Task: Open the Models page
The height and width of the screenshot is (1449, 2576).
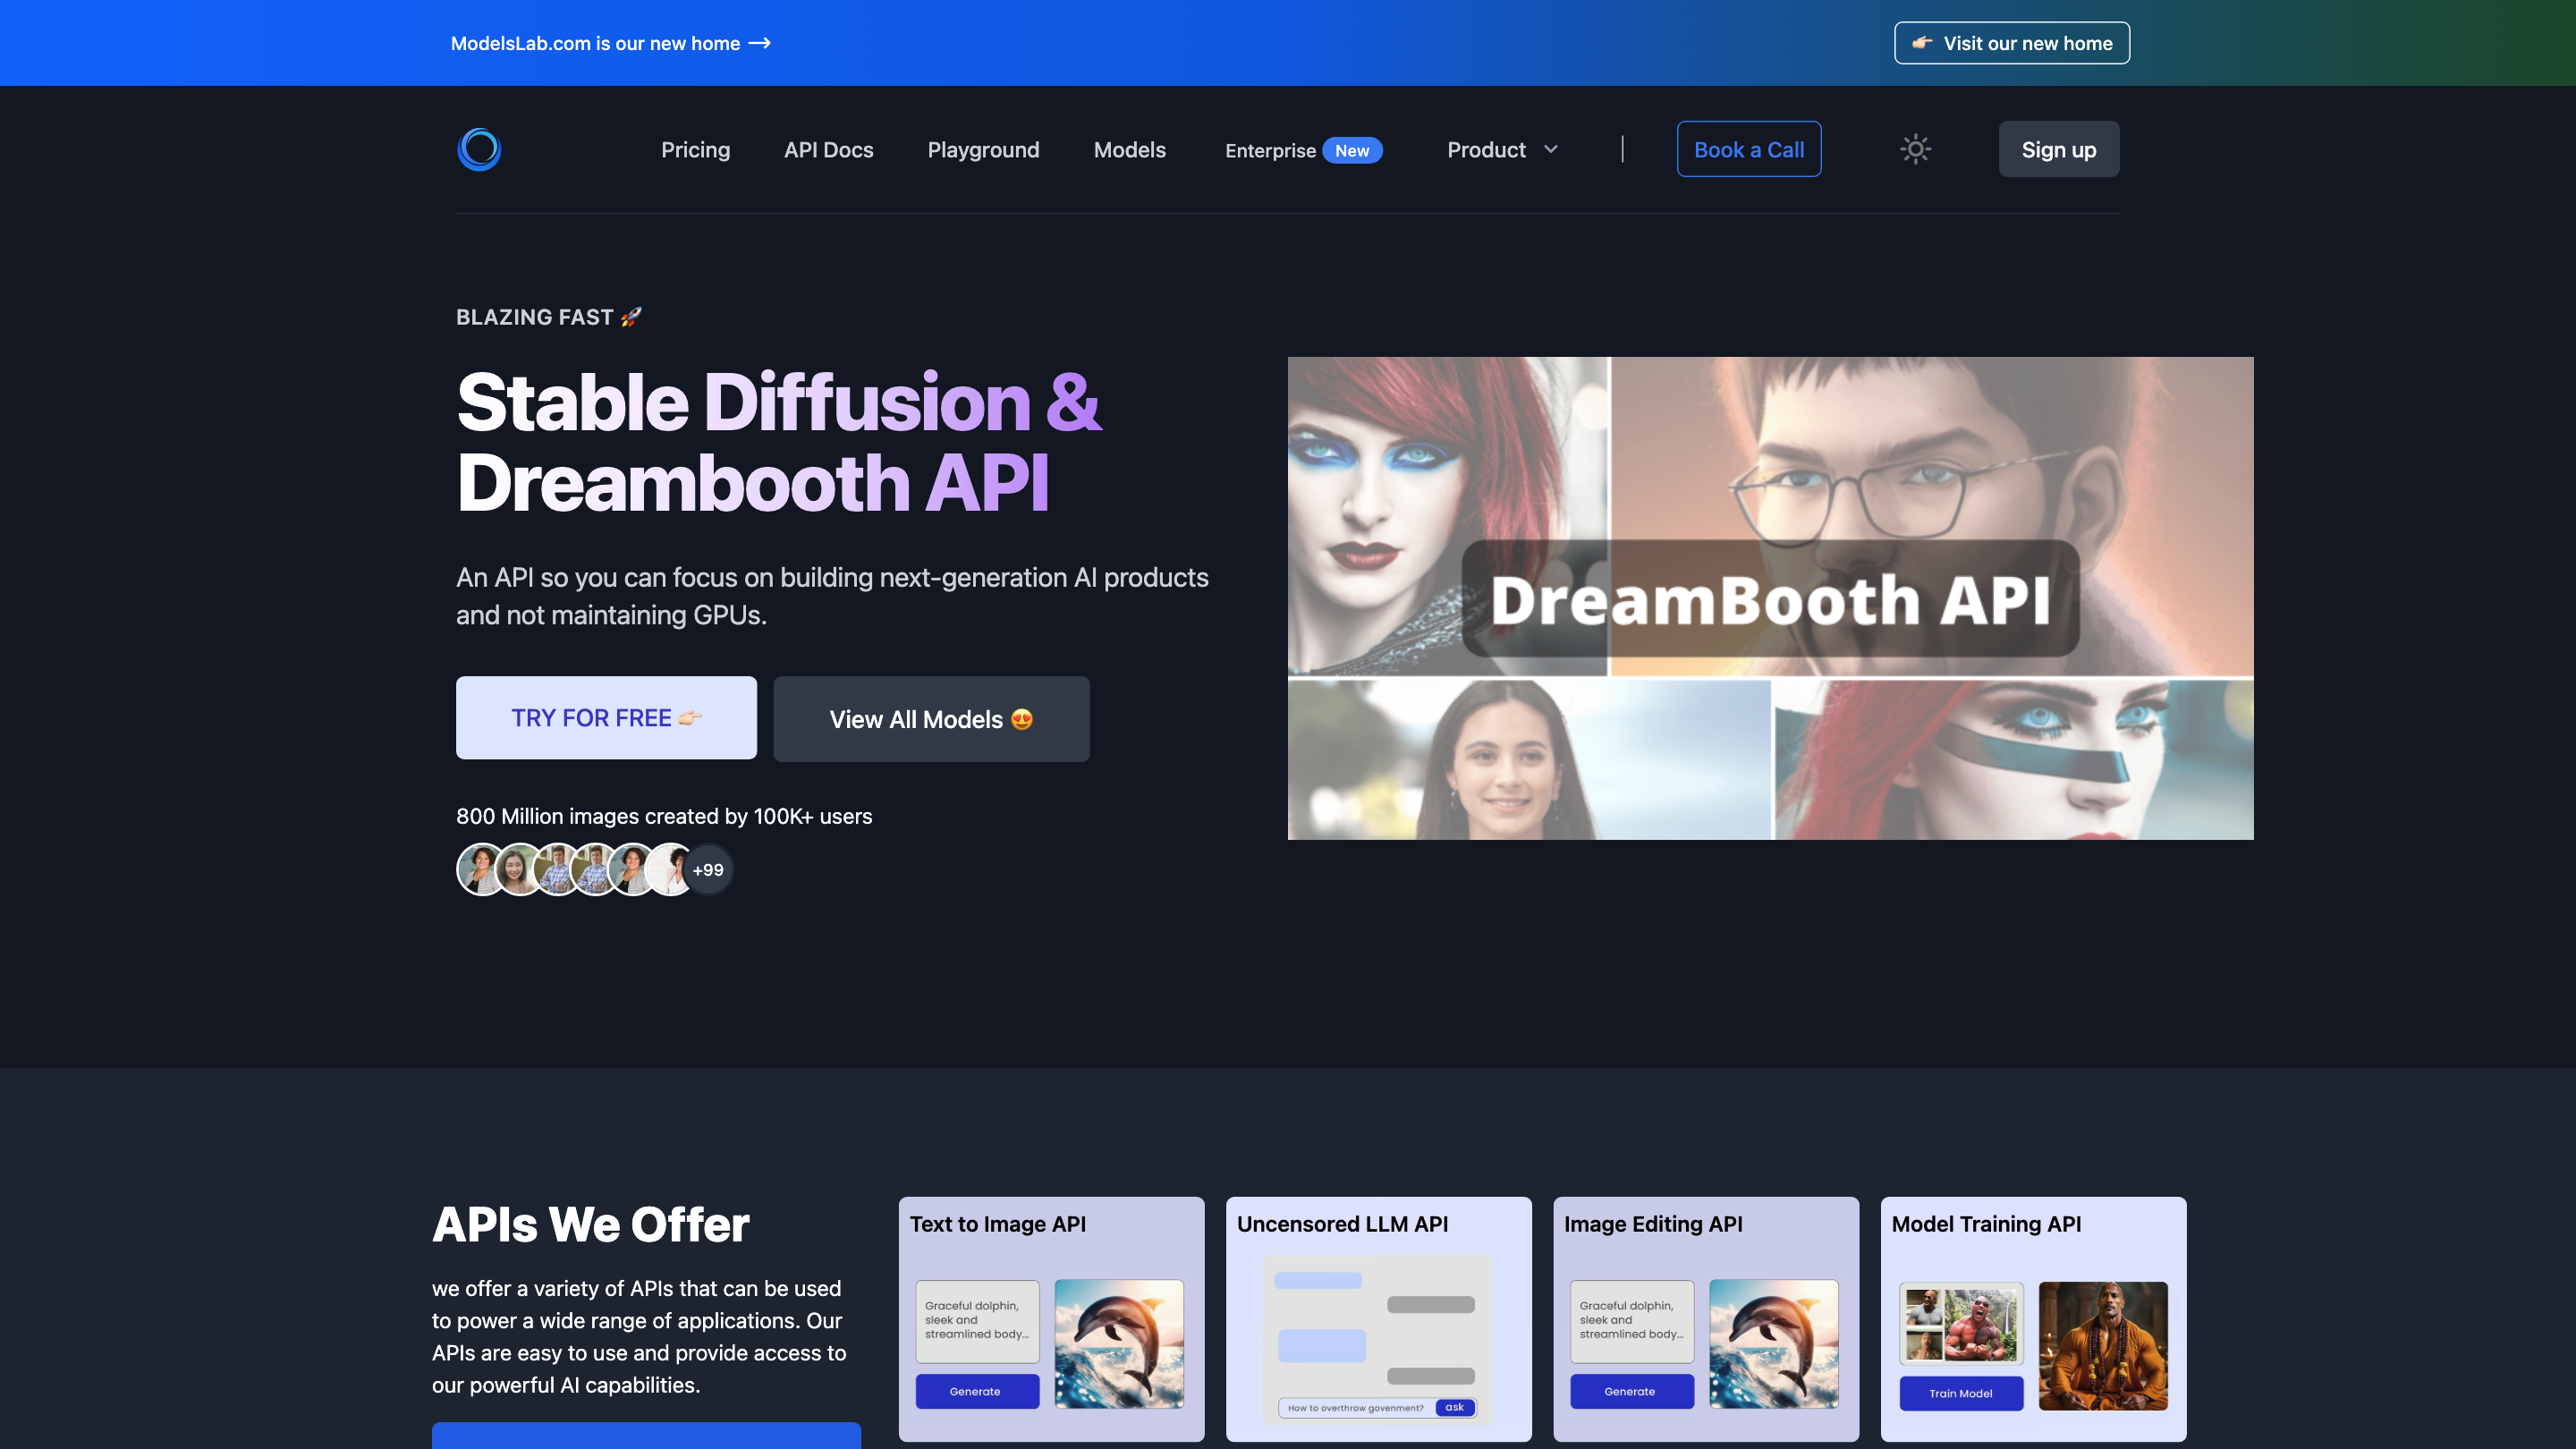Action: (1129, 149)
